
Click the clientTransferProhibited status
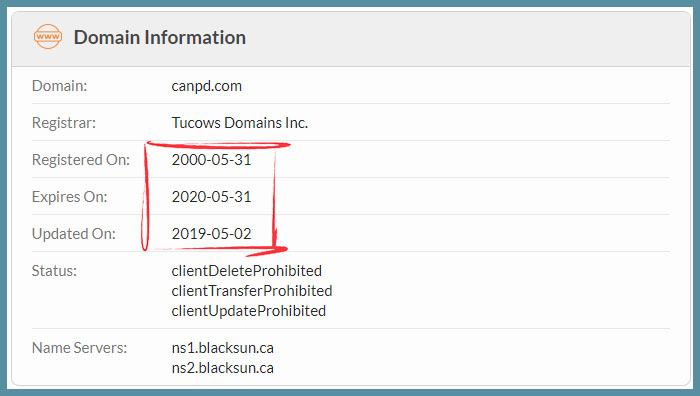[252, 291]
